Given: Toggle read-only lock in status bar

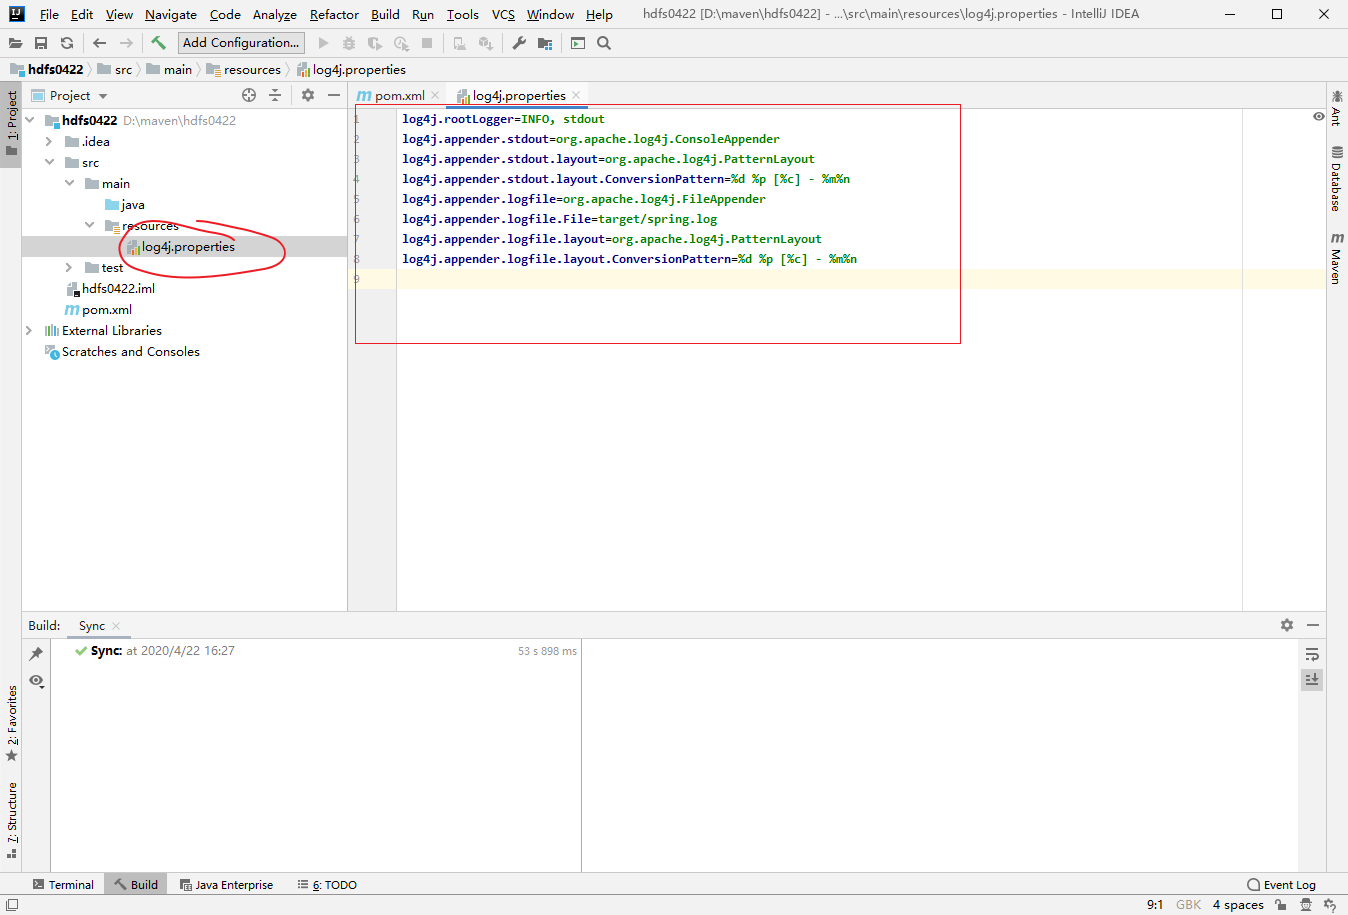Looking at the screenshot, I should [1281, 905].
